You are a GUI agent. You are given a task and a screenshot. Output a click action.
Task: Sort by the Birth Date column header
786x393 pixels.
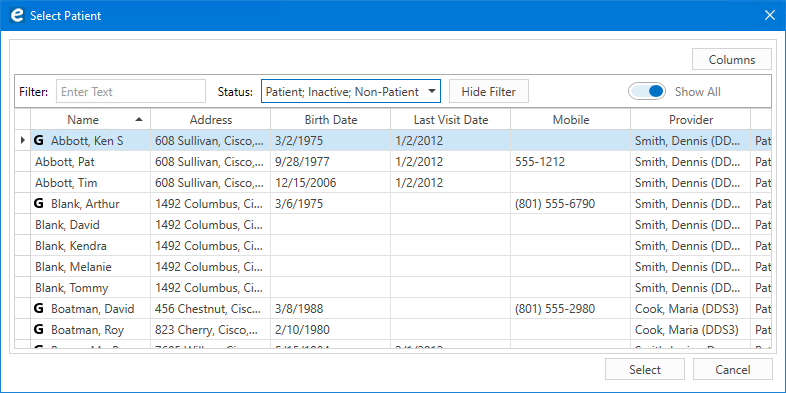click(x=331, y=120)
